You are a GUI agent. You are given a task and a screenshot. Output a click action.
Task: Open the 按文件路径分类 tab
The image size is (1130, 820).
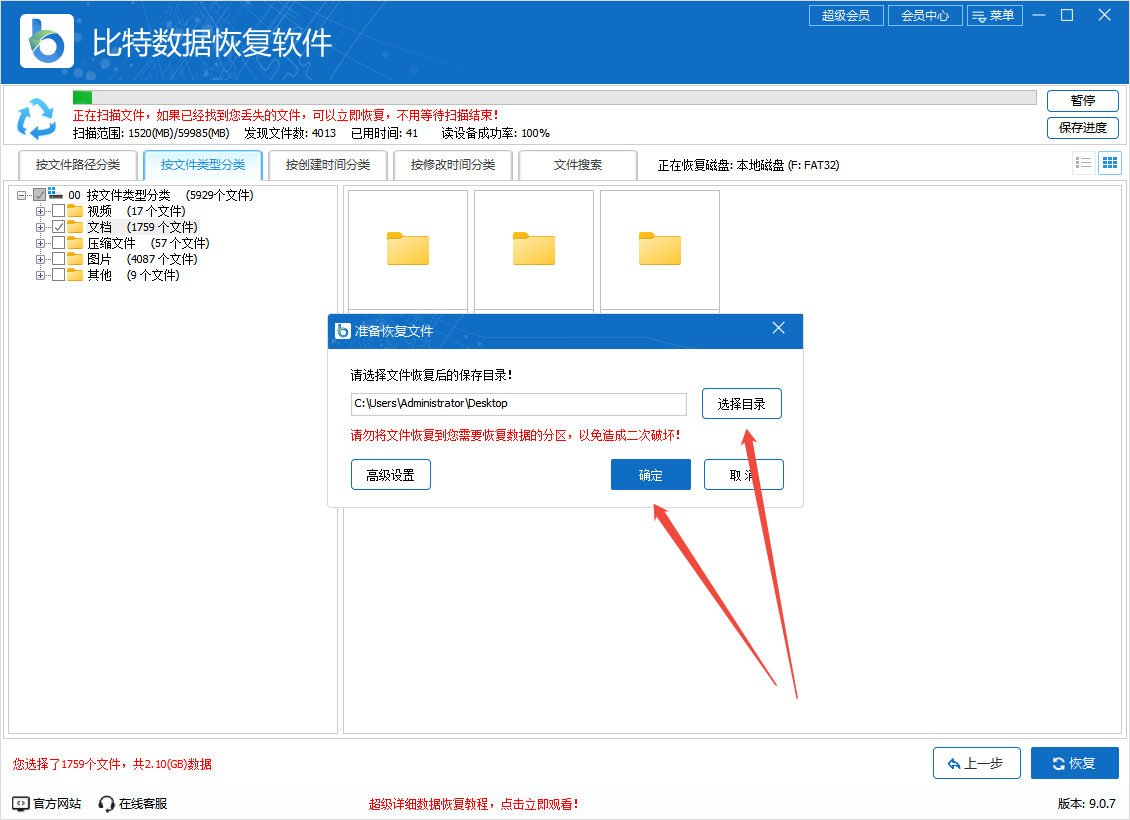78,165
